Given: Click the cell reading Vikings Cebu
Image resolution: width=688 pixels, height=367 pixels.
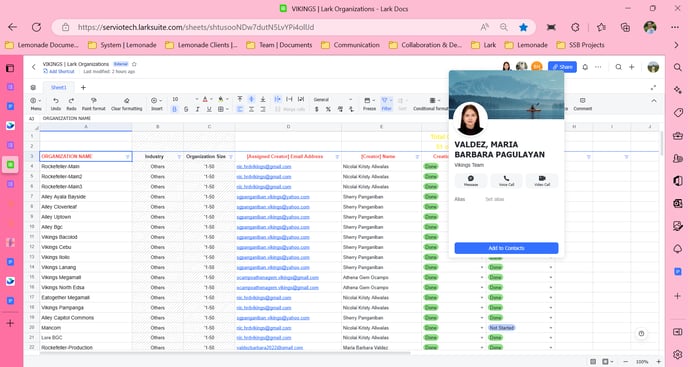Looking at the screenshot, I should [x=86, y=247].
